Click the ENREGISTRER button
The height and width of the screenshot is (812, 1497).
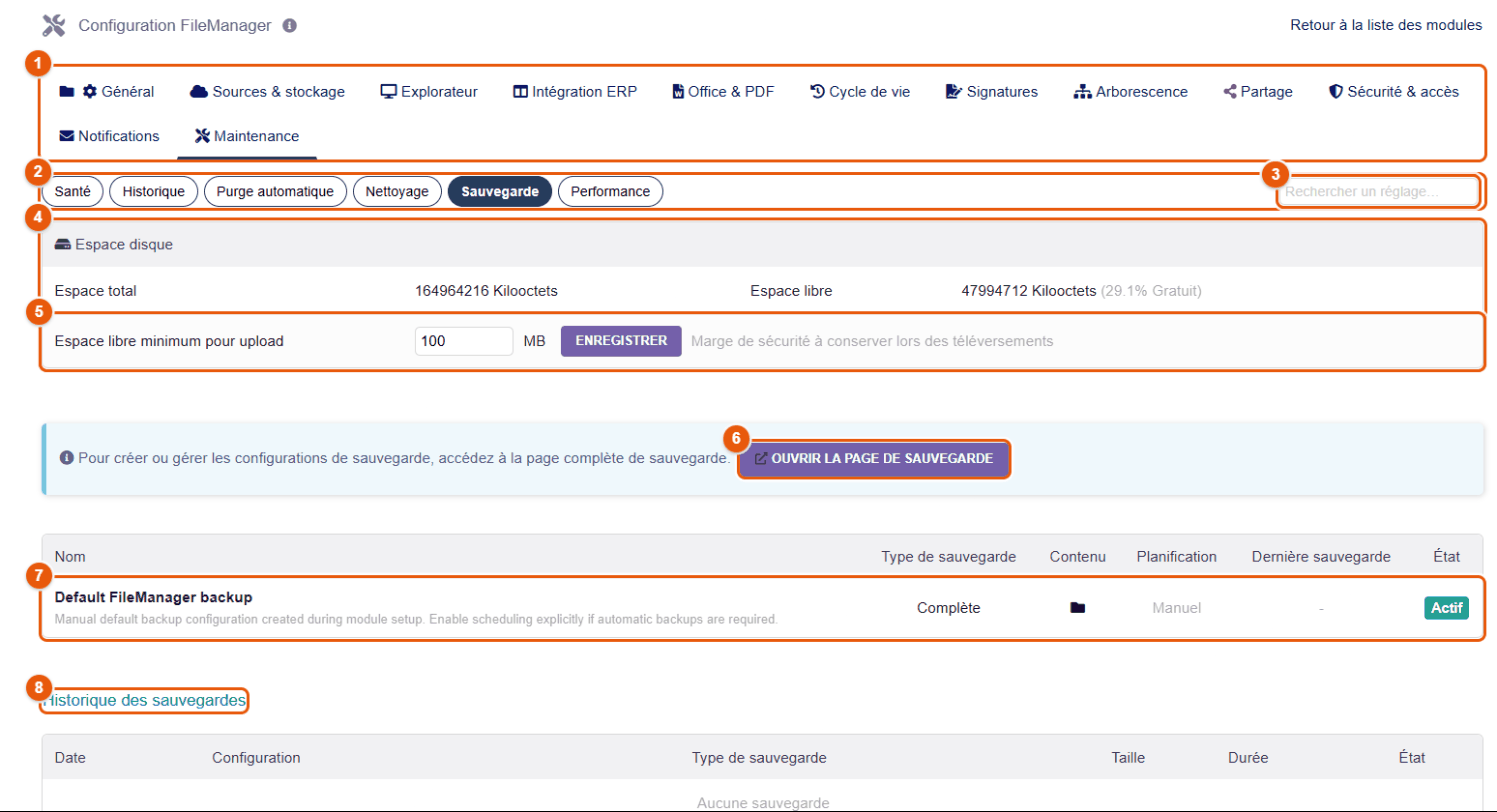[621, 340]
